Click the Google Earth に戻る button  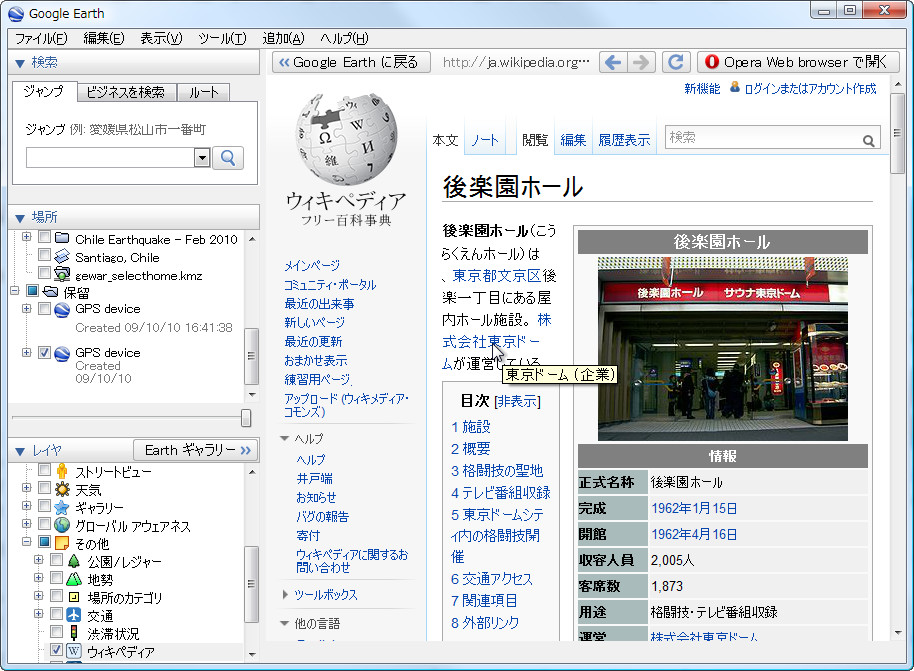click(x=353, y=61)
